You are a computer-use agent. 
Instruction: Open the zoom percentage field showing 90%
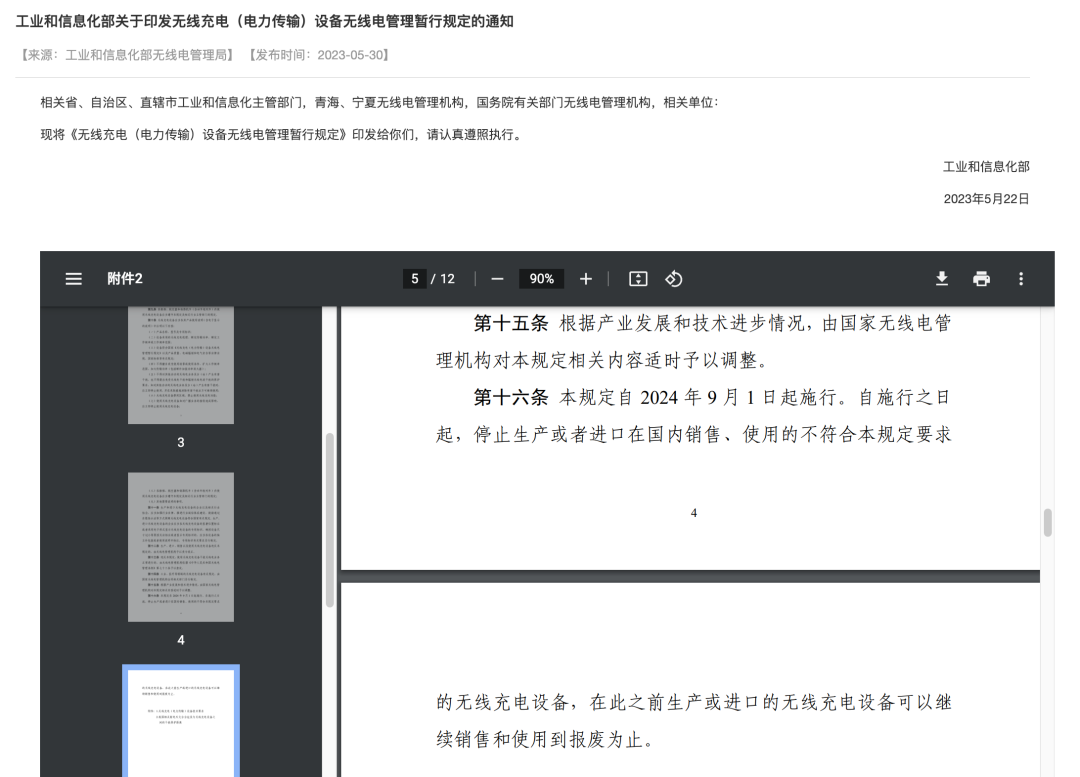[542, 279]
